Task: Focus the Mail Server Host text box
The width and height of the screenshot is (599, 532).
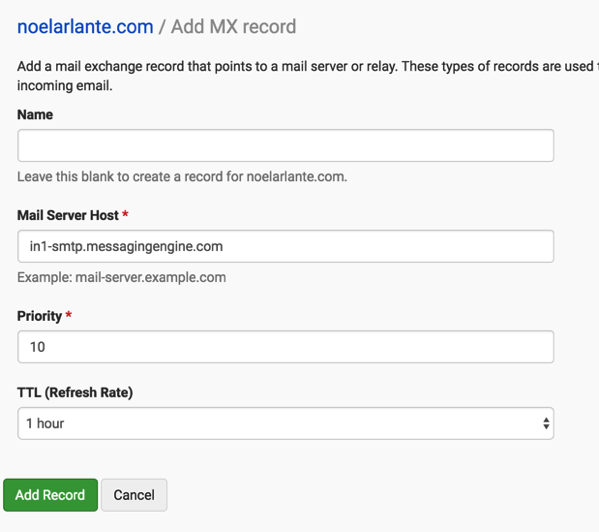Action: pos(285,246)
